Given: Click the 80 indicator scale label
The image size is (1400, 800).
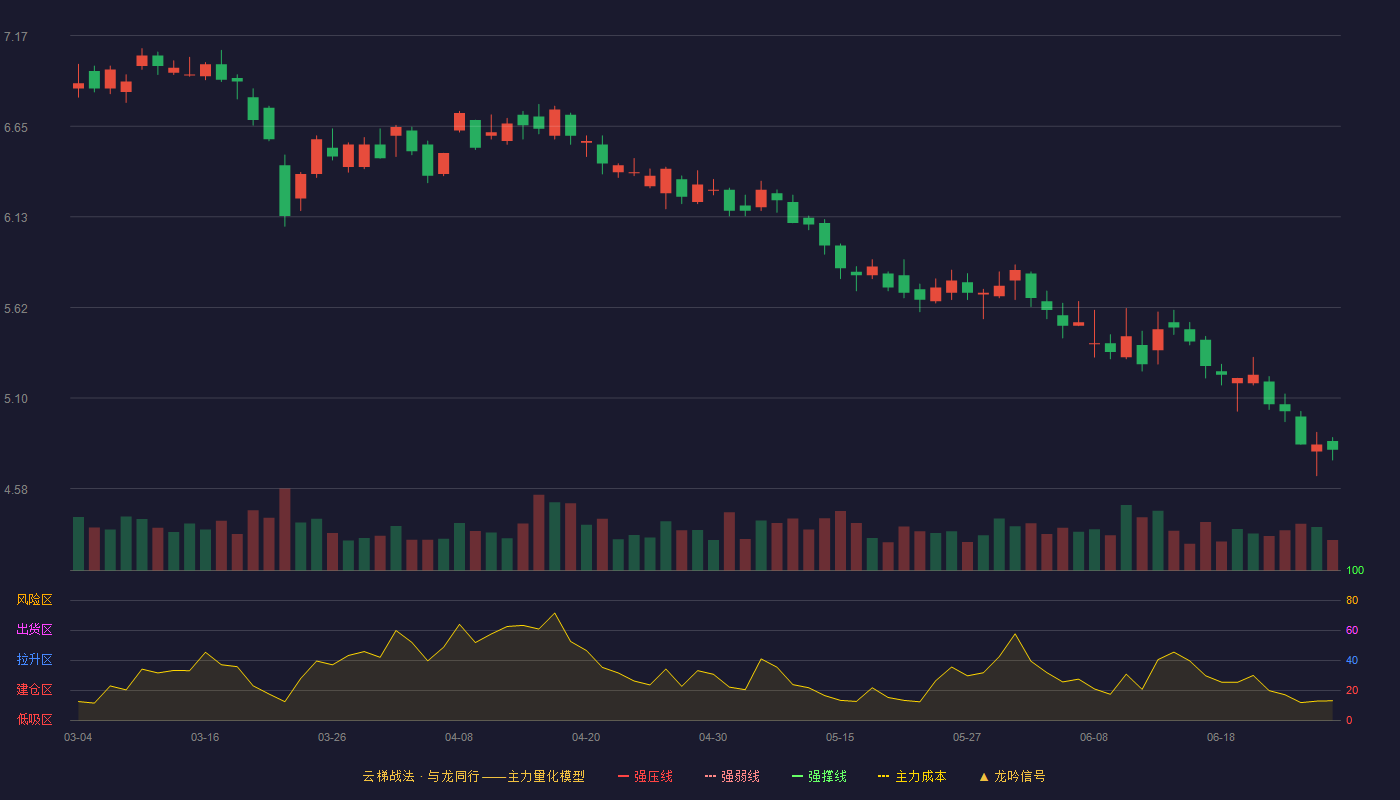Looking at the screenshot, I should pyautogui.click(x=1352, y=601).
